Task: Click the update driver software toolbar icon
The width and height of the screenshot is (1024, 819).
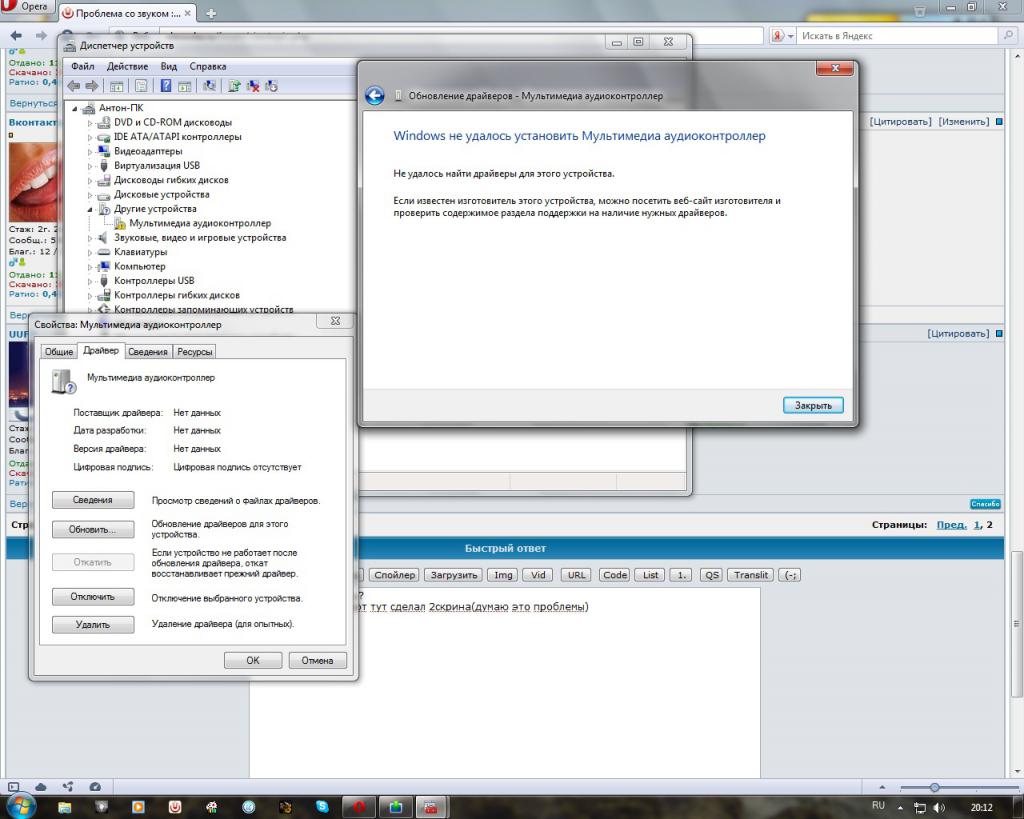Action: pos(234,87)
